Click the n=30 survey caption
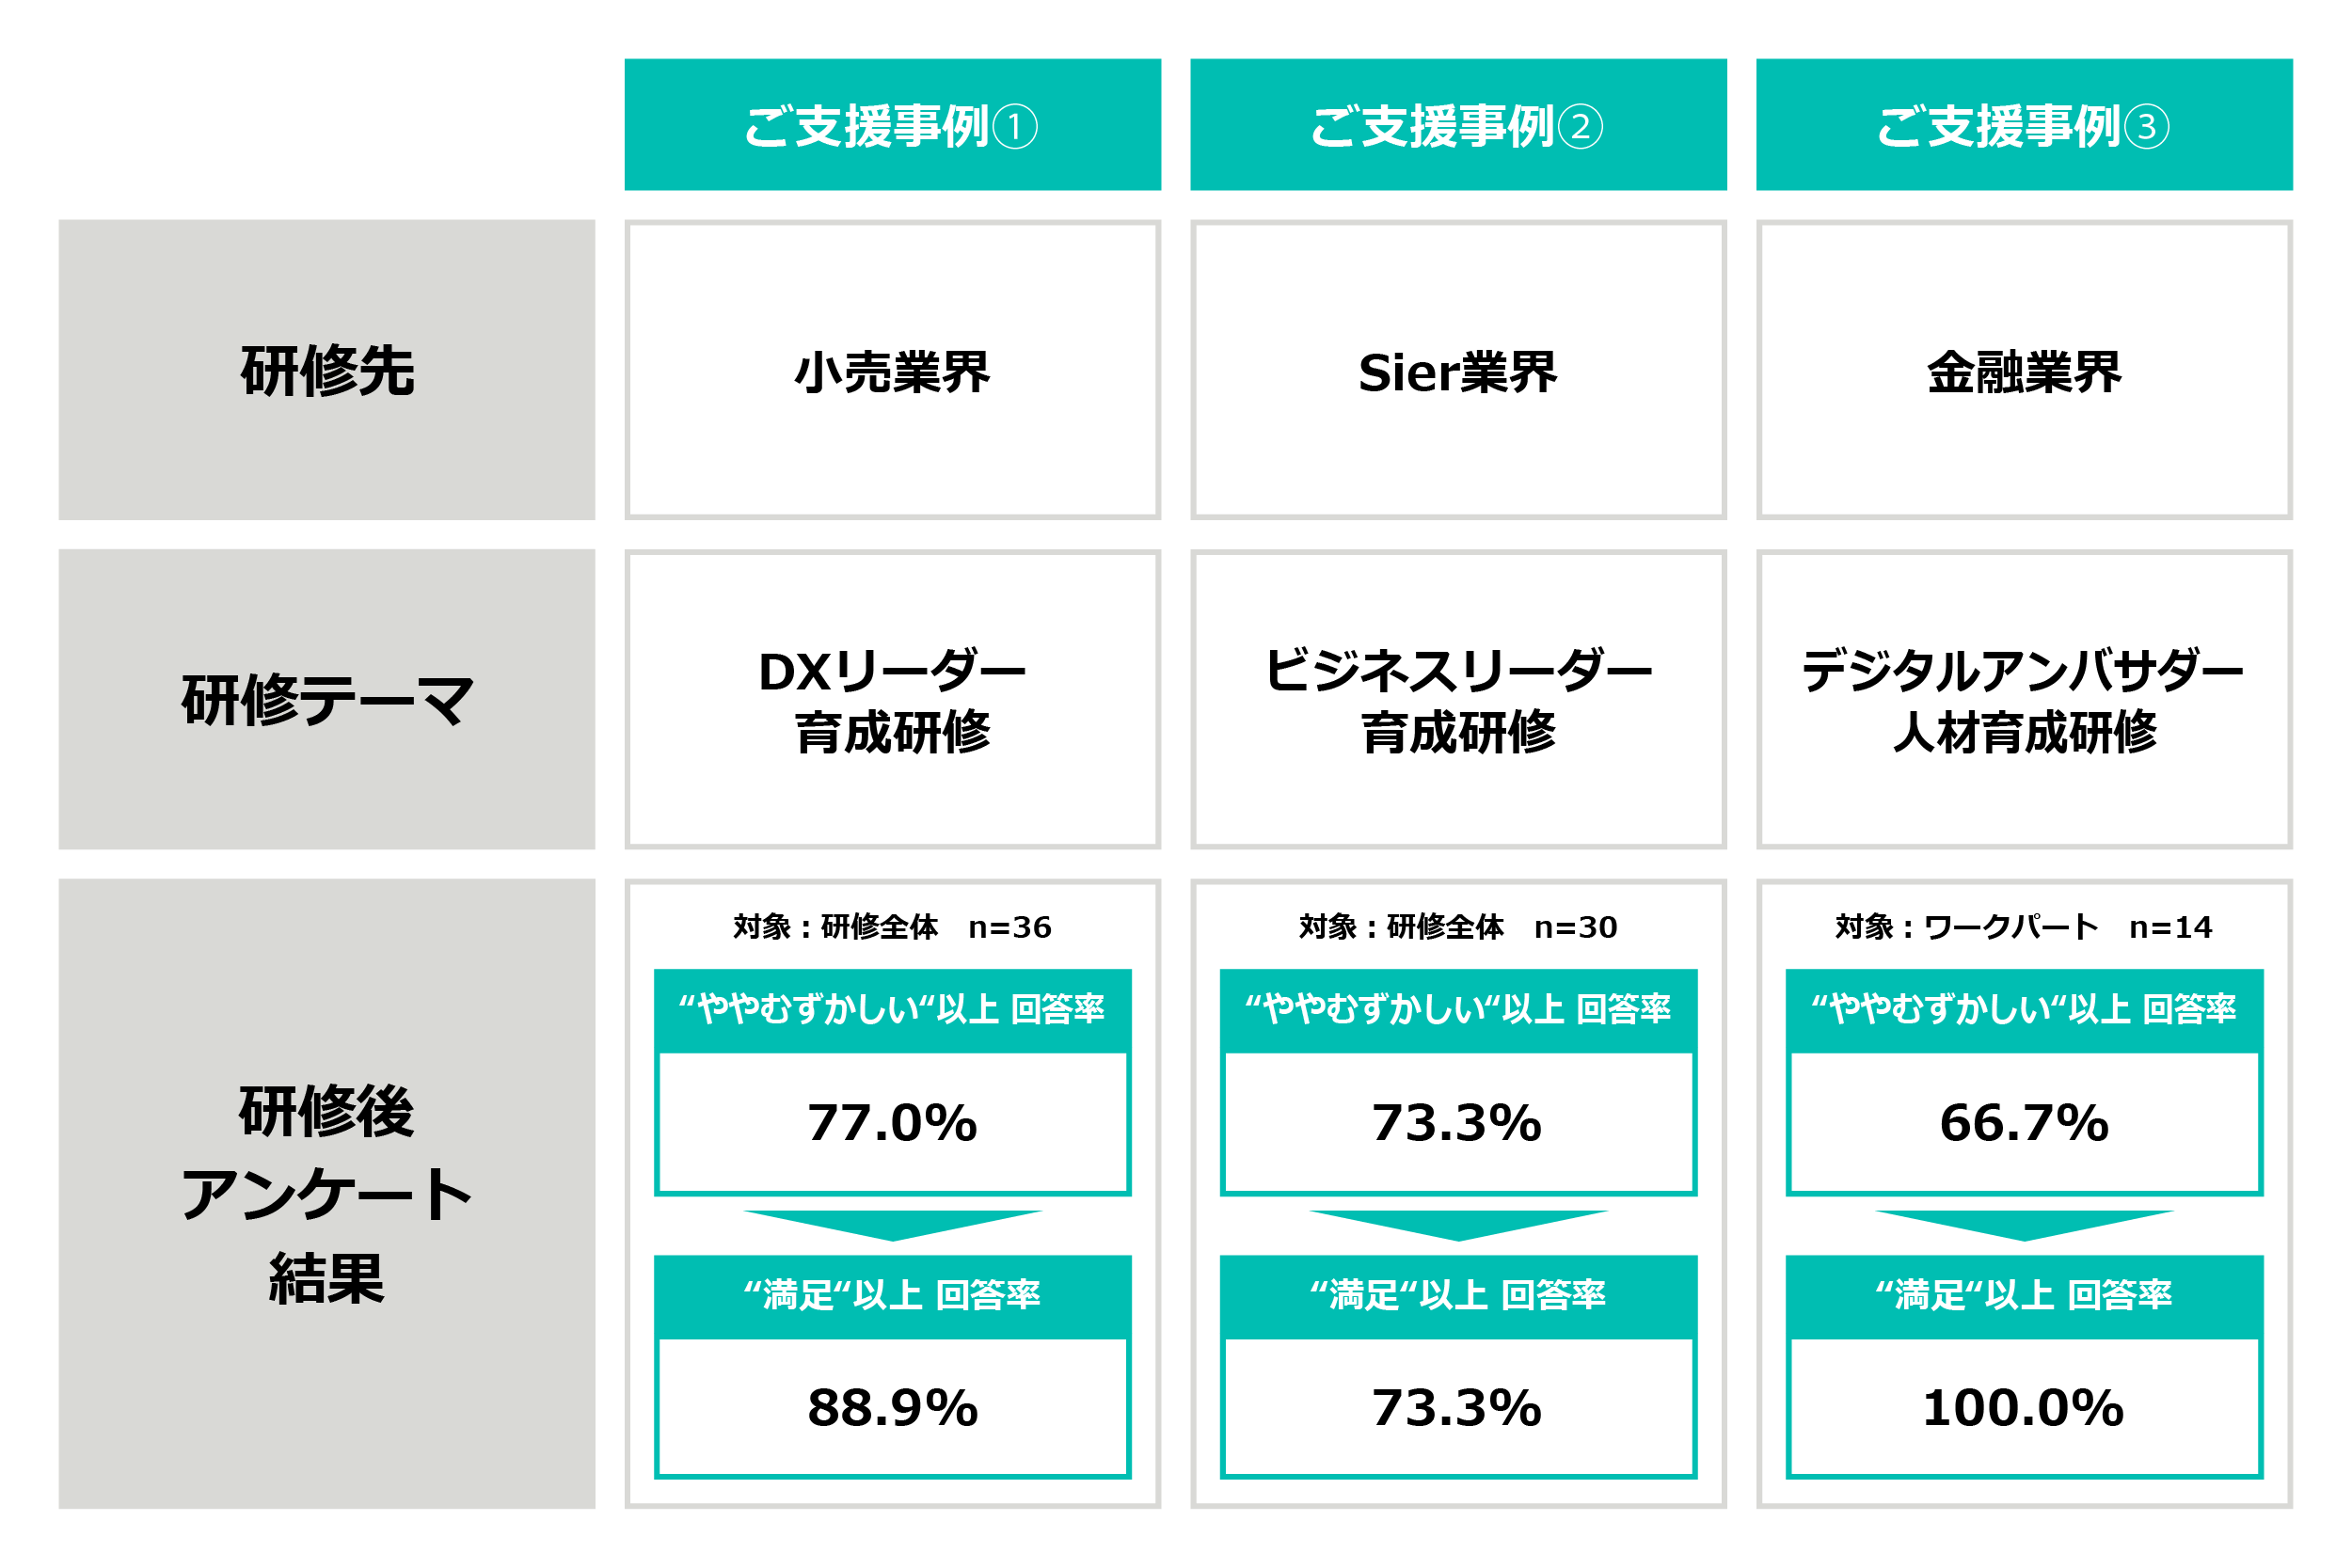Screen dimensions: 2352x1568 pyautogui.click(x=1458, y=927)
